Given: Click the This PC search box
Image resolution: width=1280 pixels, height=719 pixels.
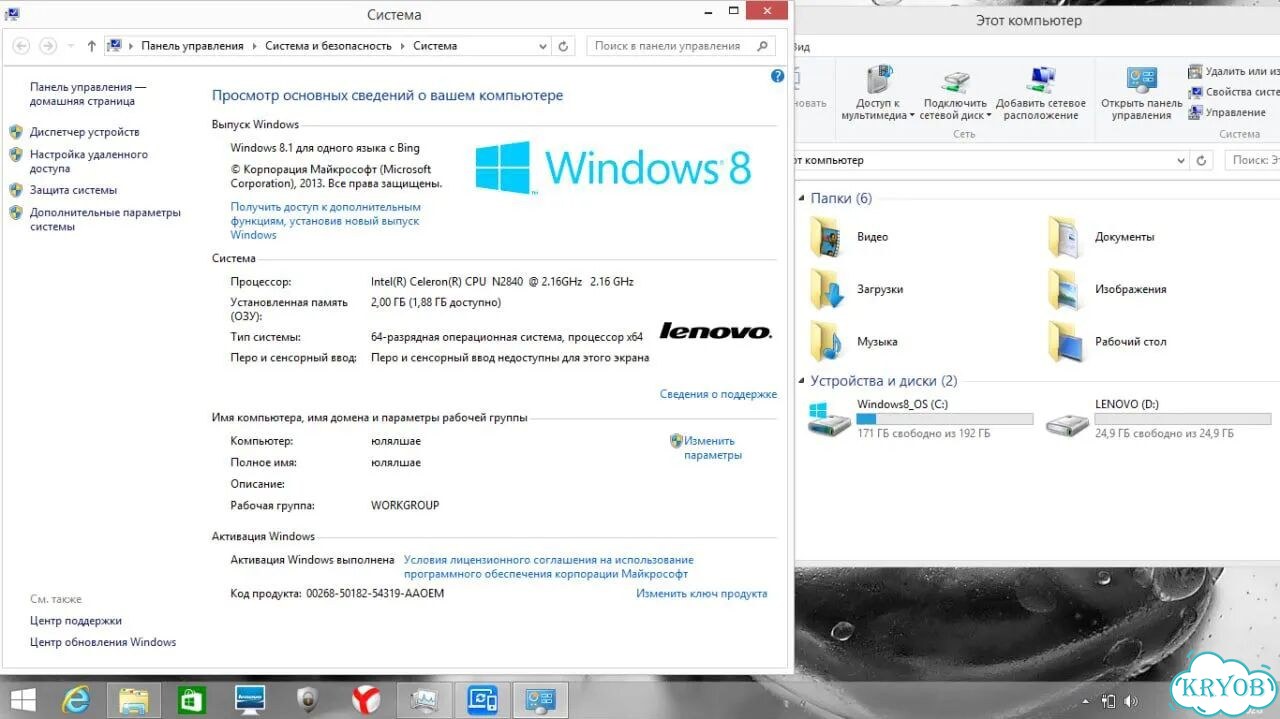Looking at the screenshot, I should pos(1252,160).
